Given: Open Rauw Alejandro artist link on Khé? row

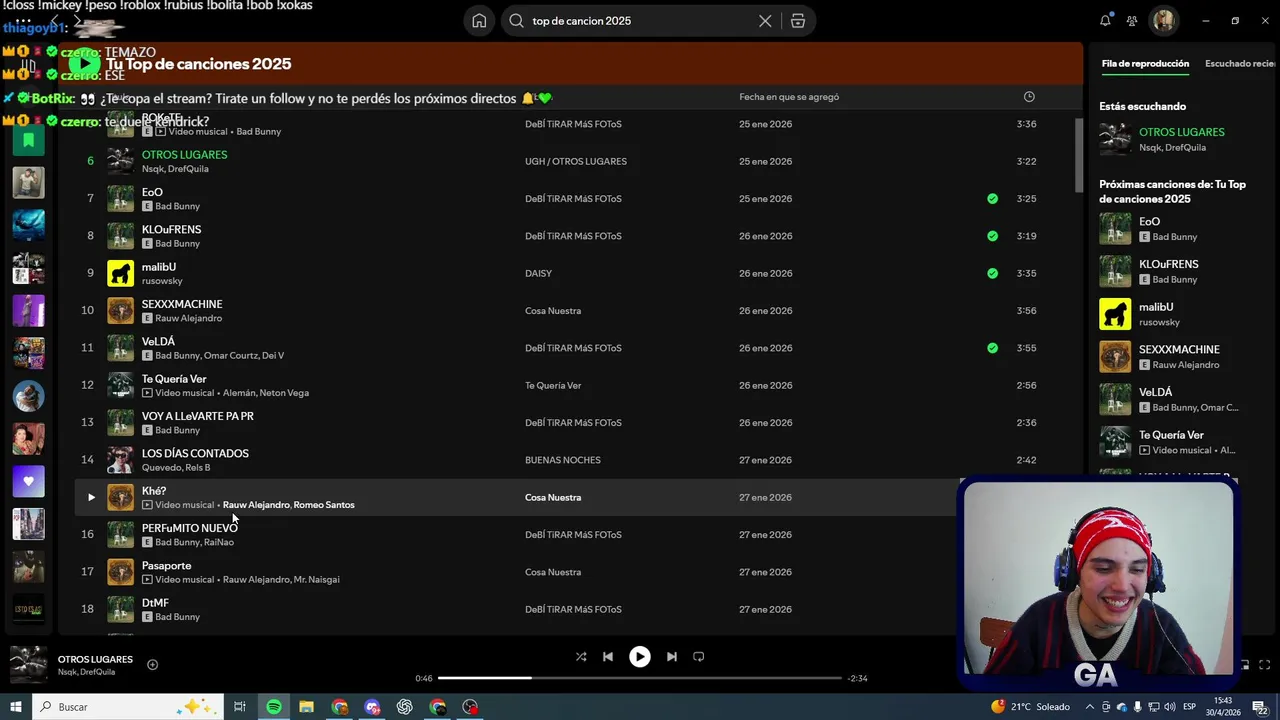Looking at the screenshot, I should (x=256, y=505).
